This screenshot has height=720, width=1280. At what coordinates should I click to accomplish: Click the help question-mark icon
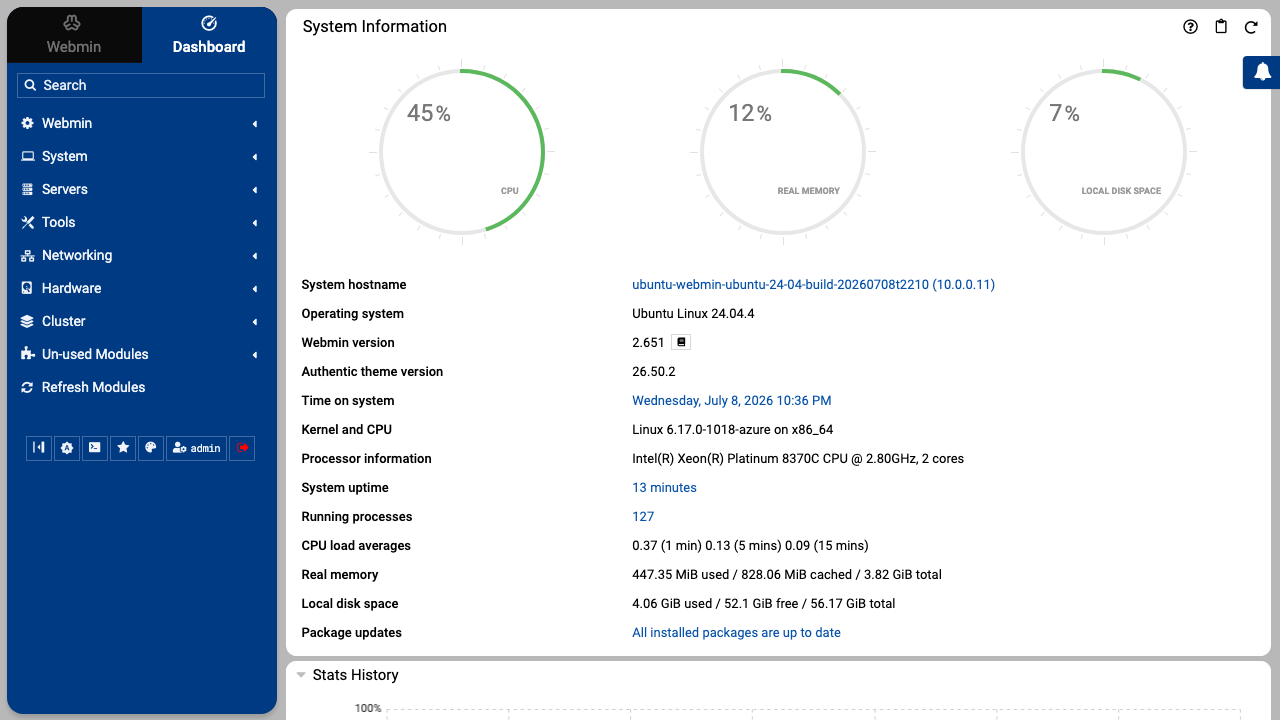(x=1190, y=27)
